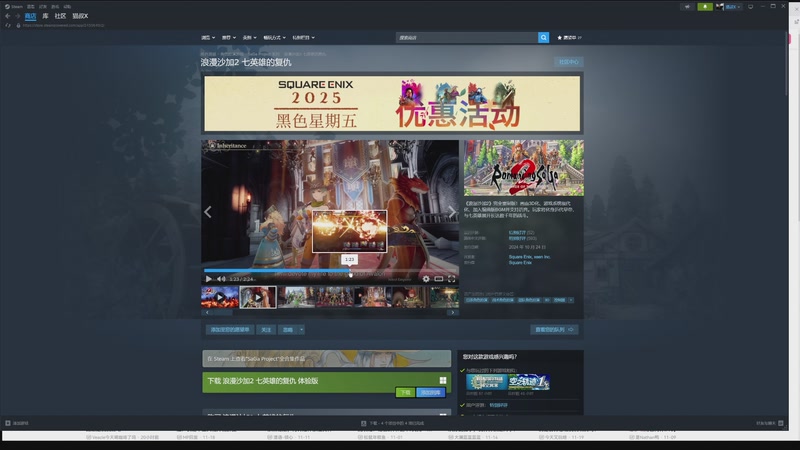Image resolution: width=800 pixels, height=450 pixels.
Task: Open the community hub button
Action: tap(569, 62)
